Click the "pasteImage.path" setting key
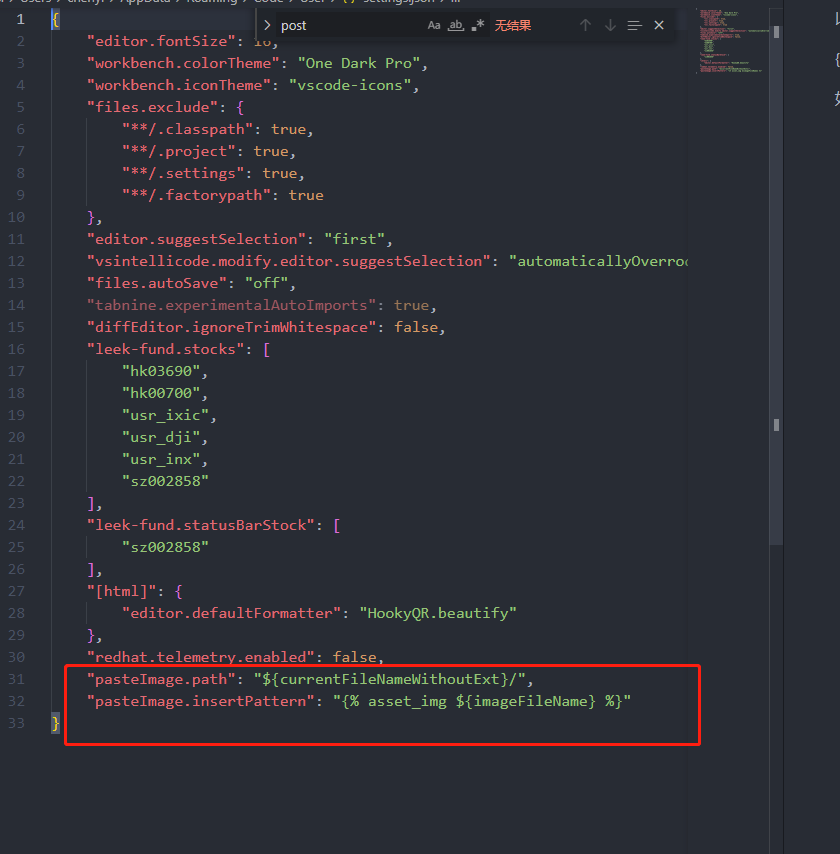 click(160, 679)
